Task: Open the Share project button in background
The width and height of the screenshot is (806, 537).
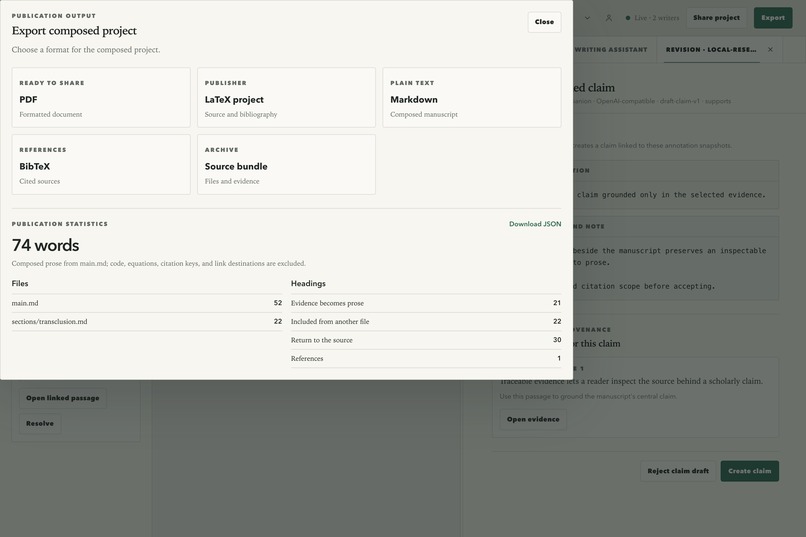Action: click(716, 17)
